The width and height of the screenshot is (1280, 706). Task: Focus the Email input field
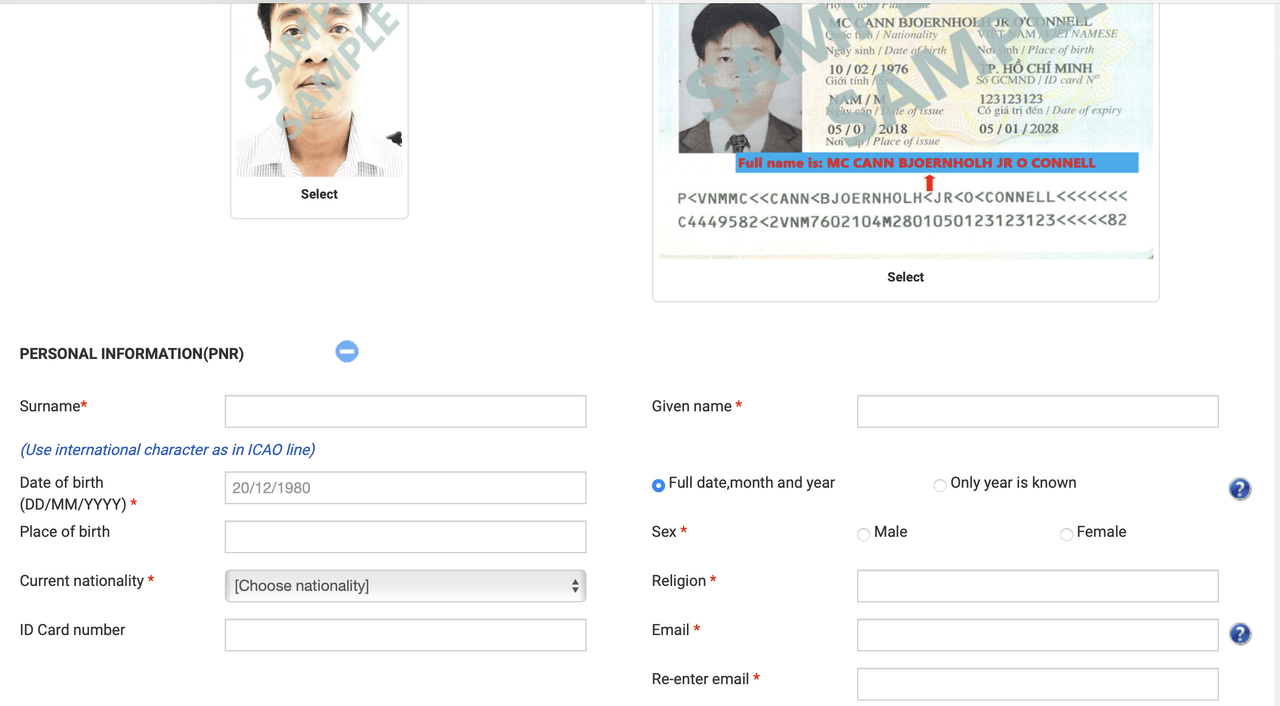[x=1037, y=635]
